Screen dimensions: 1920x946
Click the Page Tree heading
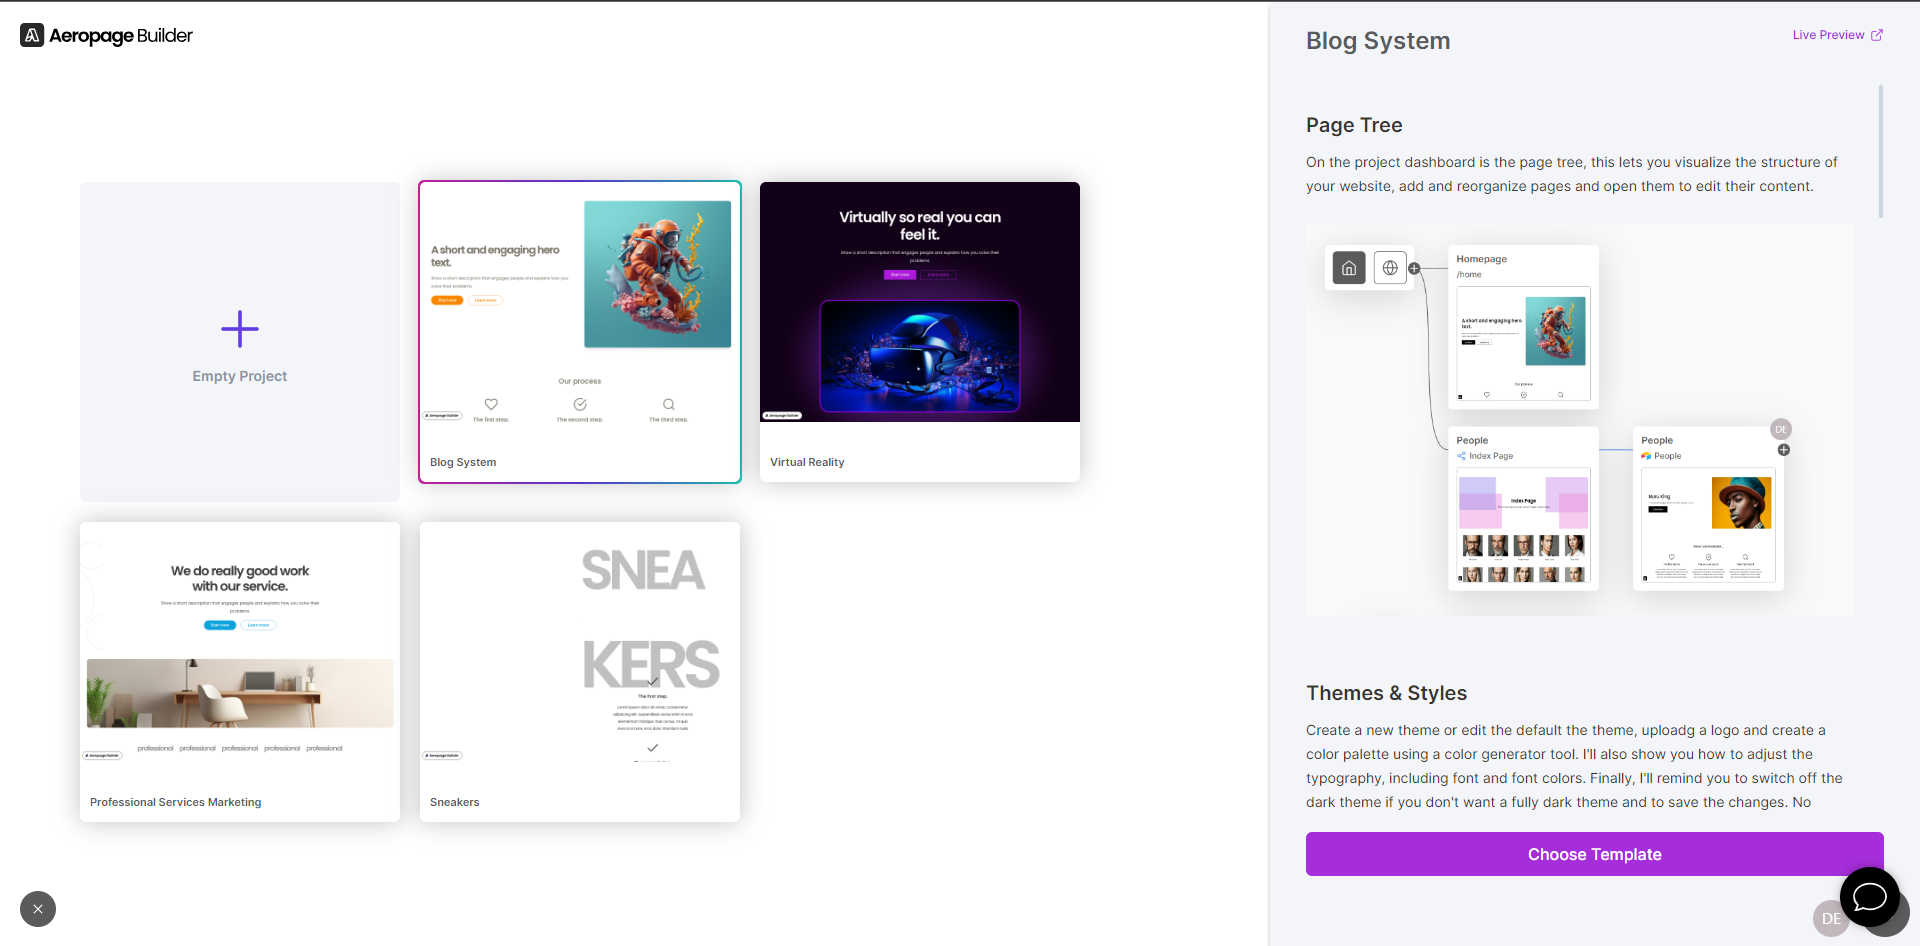tap(1354, 125)
